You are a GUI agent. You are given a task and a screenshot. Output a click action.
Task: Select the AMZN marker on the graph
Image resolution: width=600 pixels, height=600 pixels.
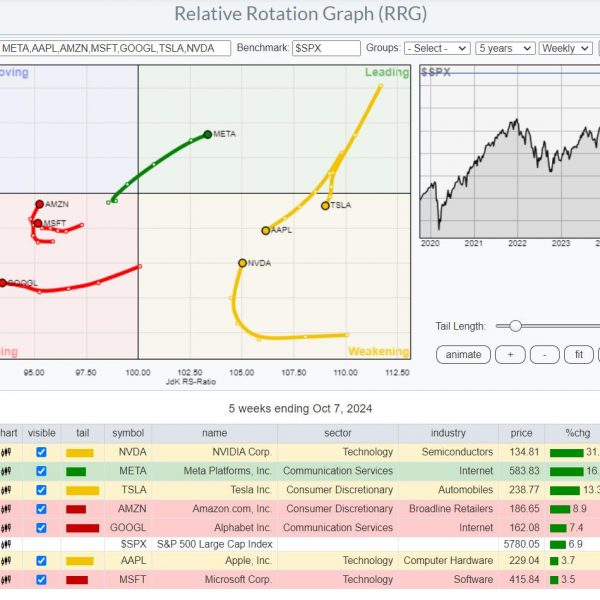39,204
